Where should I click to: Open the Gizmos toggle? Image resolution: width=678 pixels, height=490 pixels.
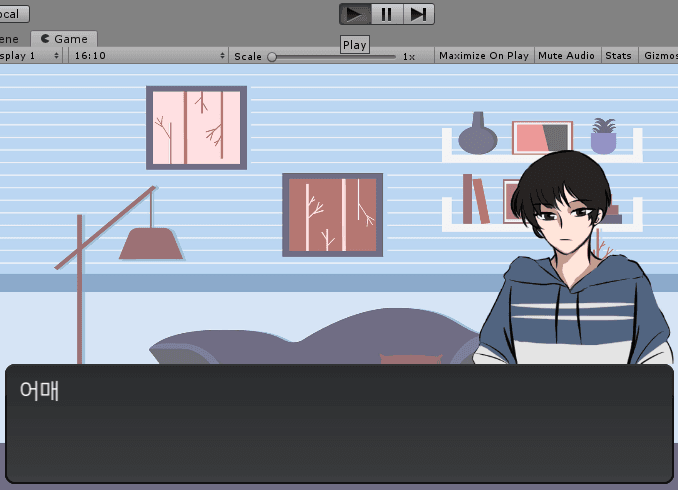[x=659, y=56]
